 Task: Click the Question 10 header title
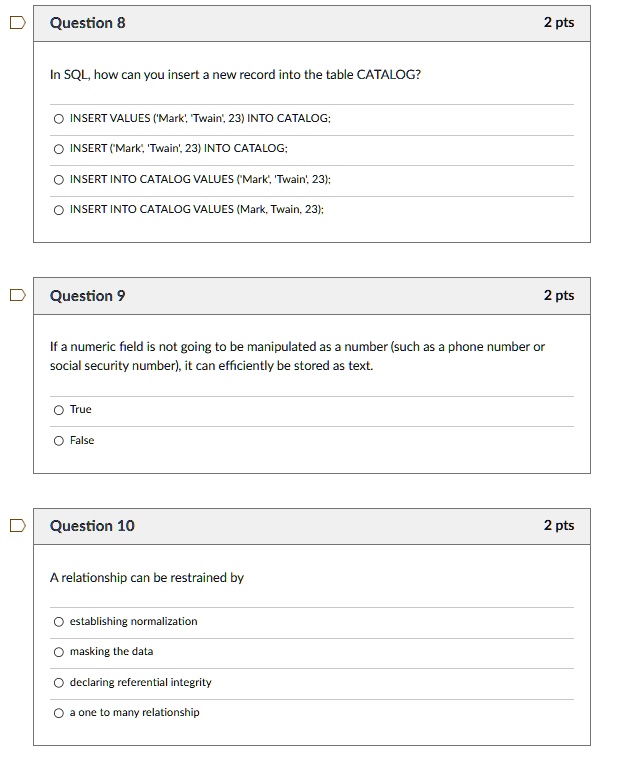click(92, 526)
